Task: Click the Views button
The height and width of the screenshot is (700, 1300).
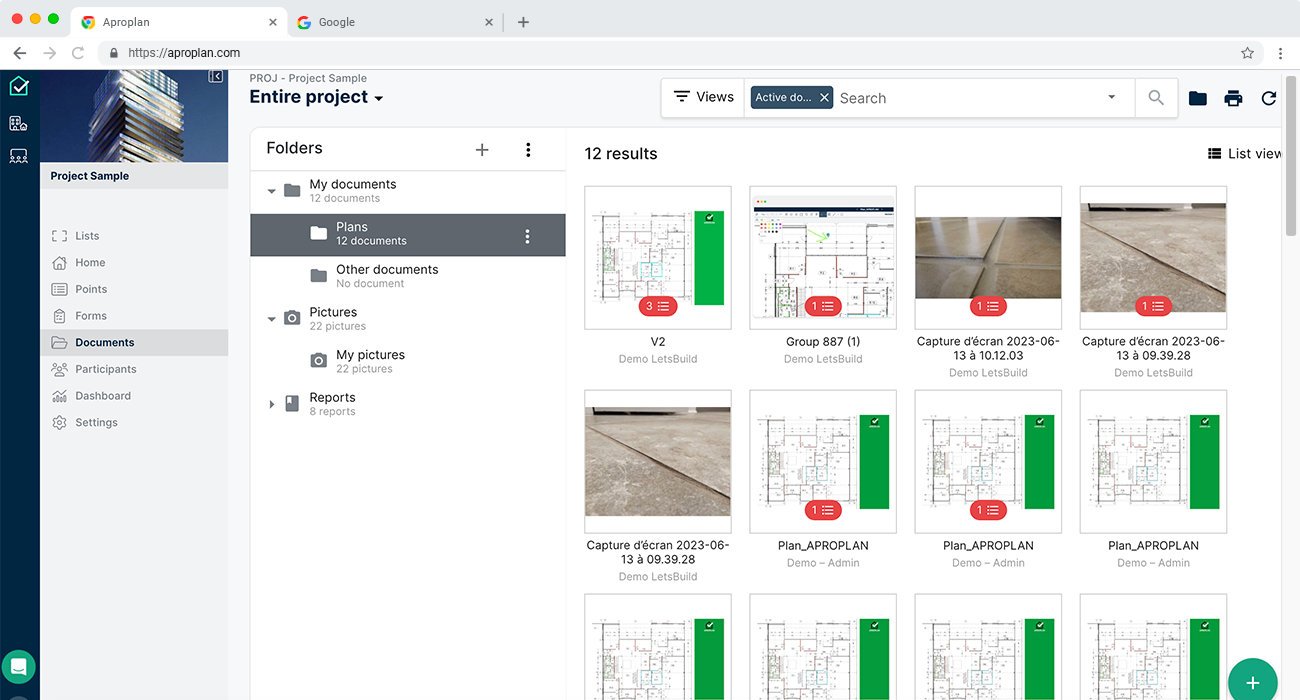Action: [x=703, y=97]
